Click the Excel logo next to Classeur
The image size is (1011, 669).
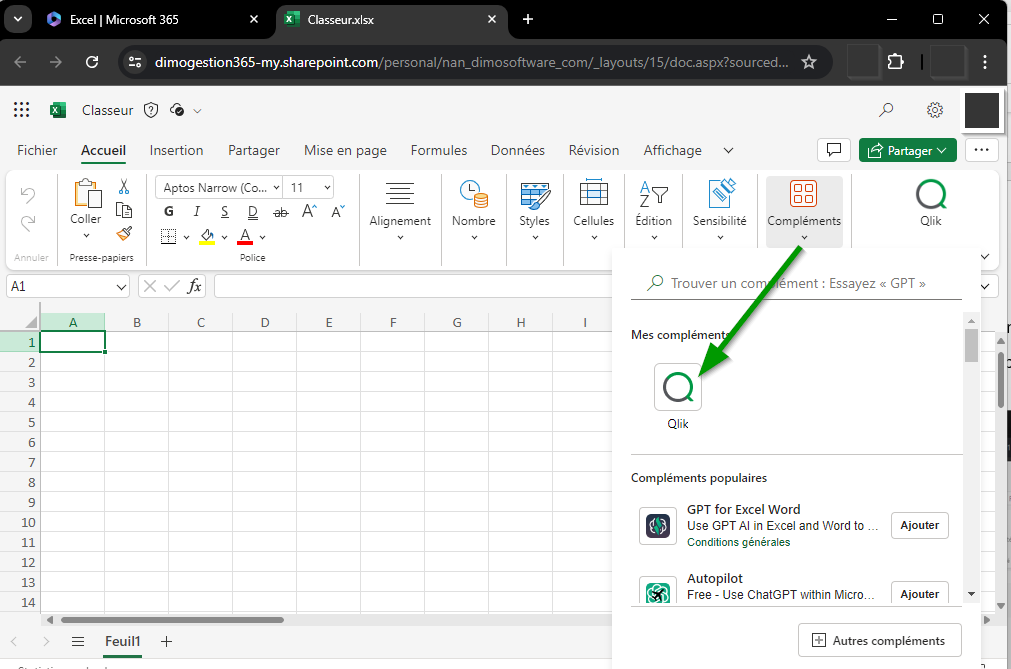[x=58, y=110]
